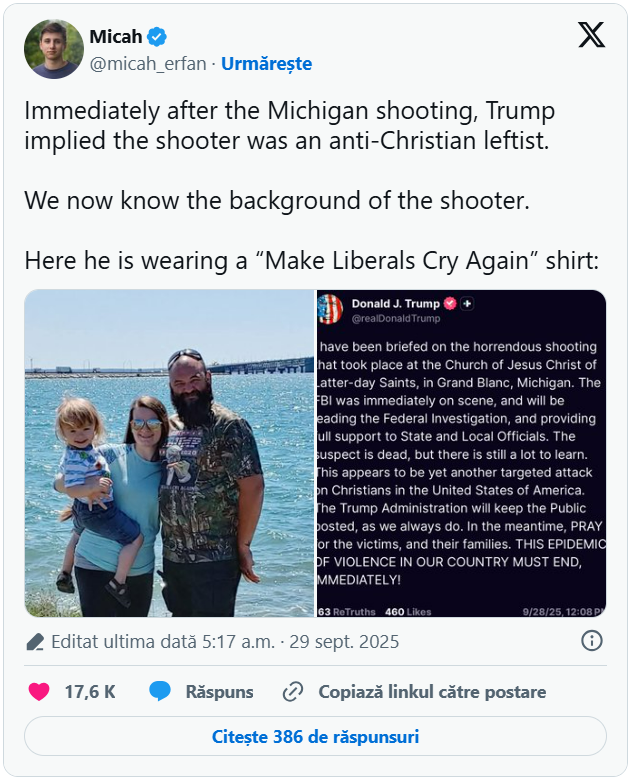Click the 17,6 K likes count
The image size is (629, 779).
[x=90, y=691]
